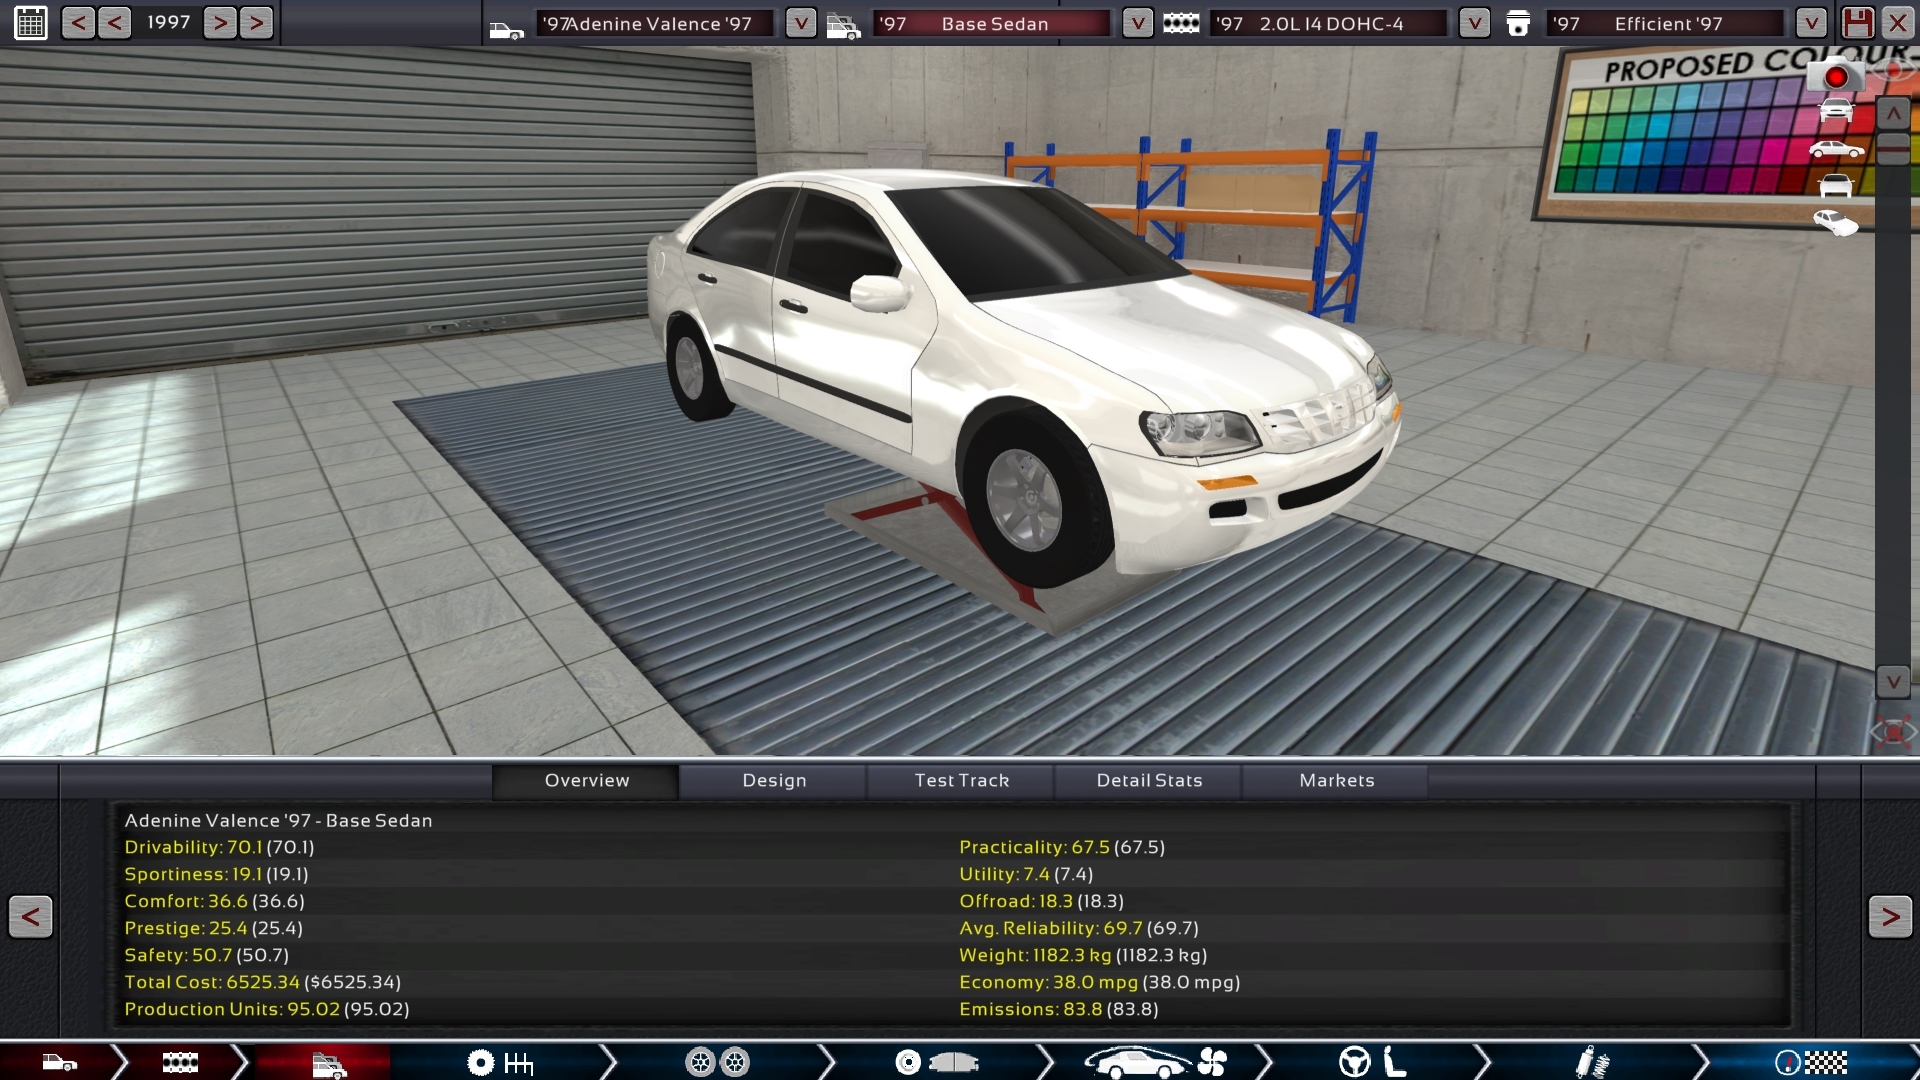Go to previous page with left arrow
The width and height of the screenshot is (1920, 1080).
(30, 916)
